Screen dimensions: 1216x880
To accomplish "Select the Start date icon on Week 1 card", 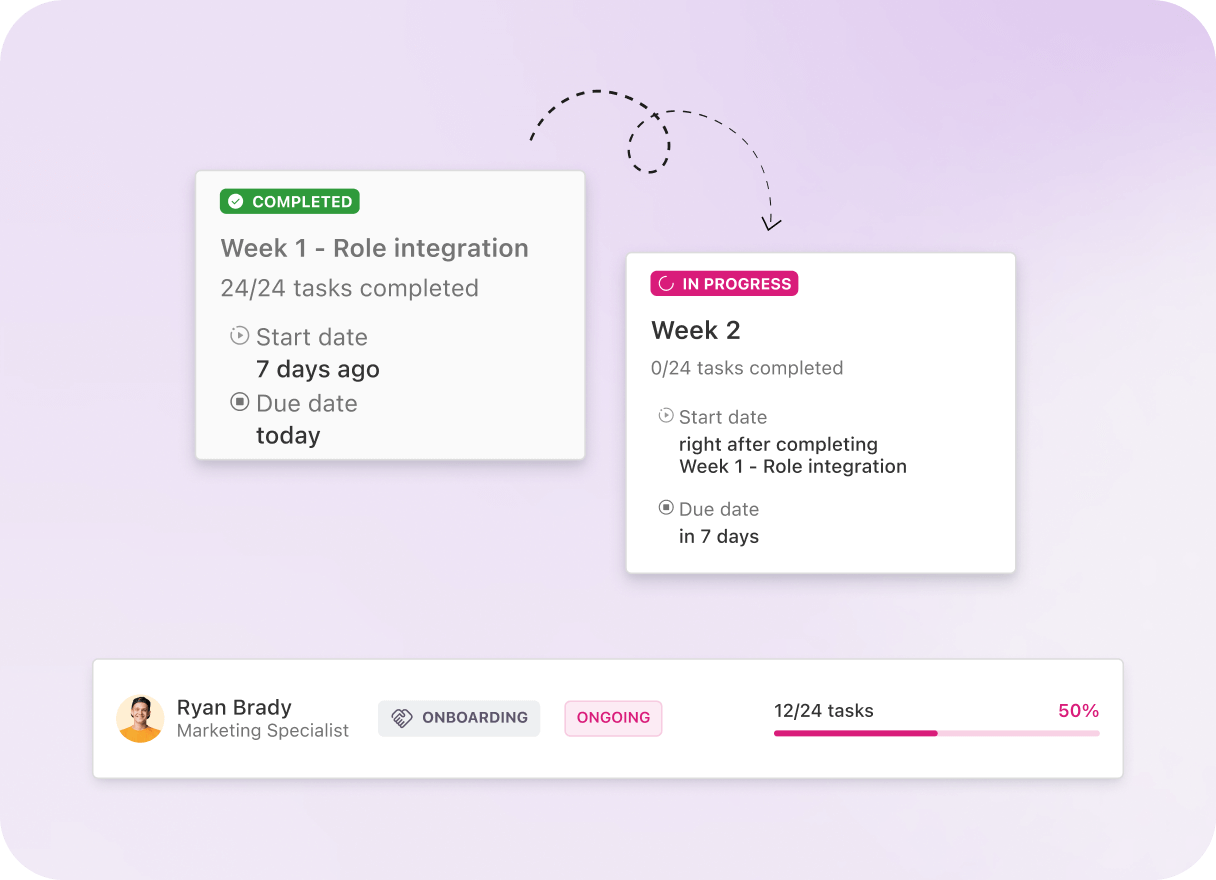I will coord(238,335).
